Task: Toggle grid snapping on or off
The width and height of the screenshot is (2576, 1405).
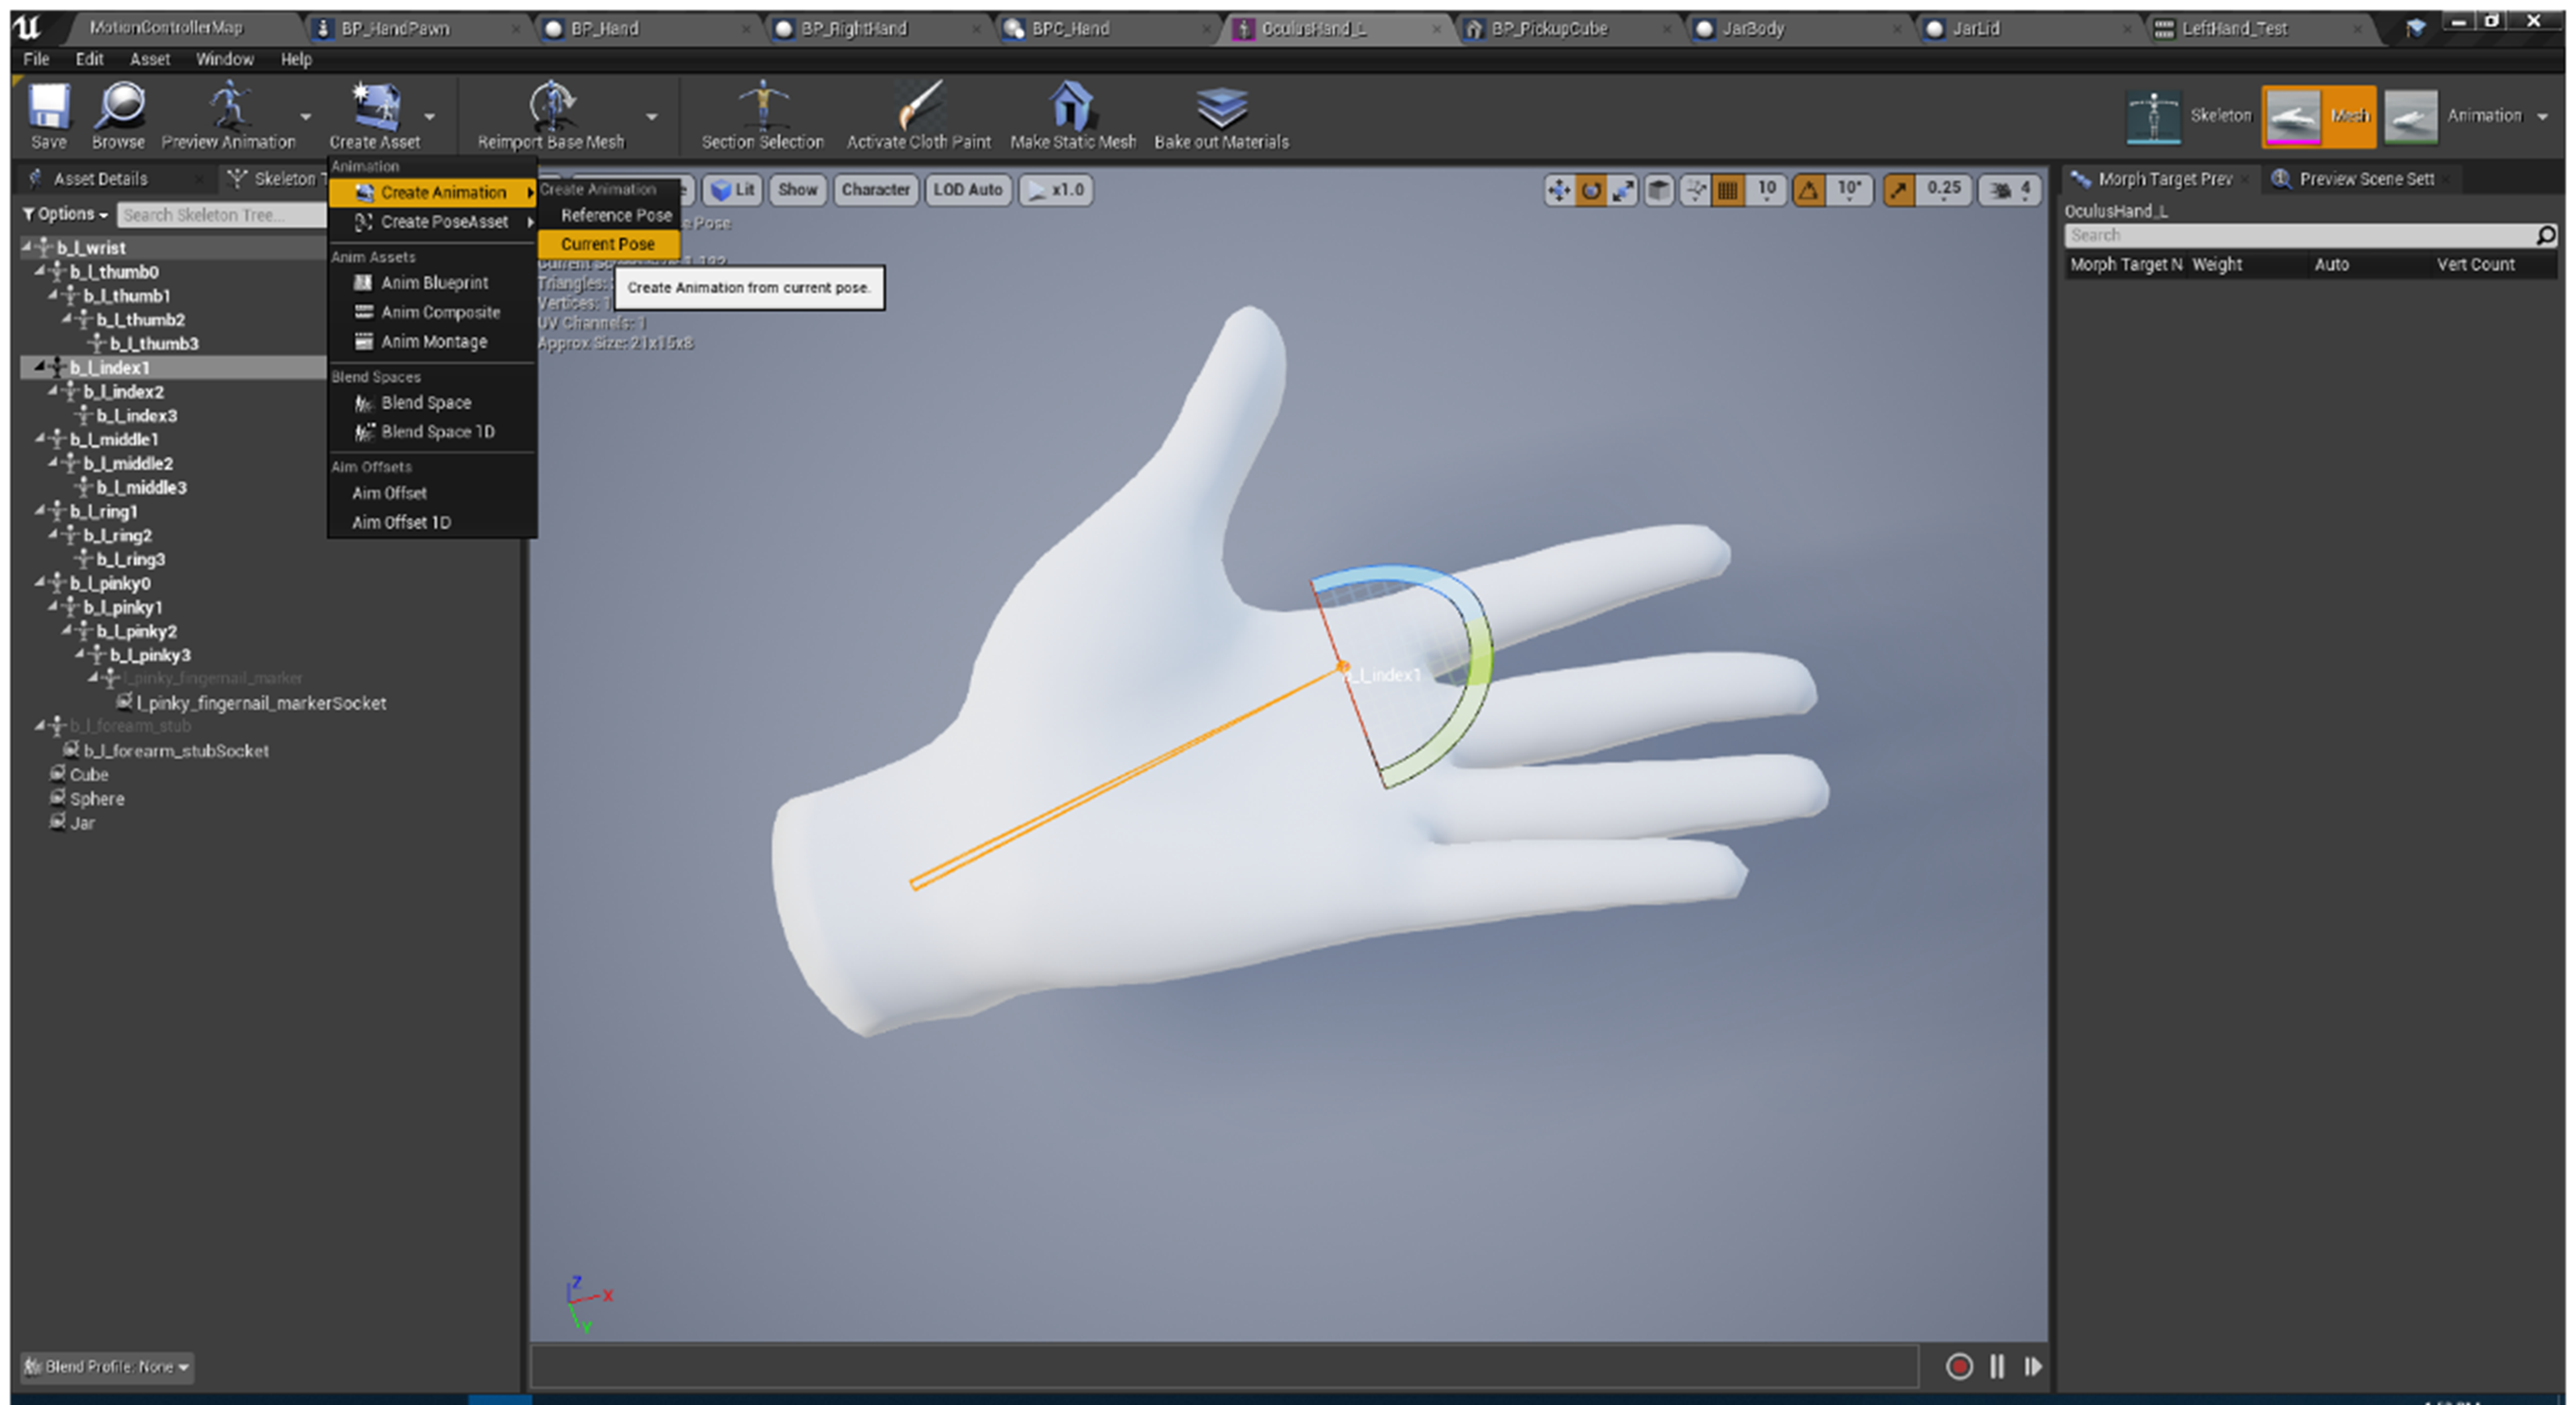Action: pyautogui.click(x=1727, y=190)
